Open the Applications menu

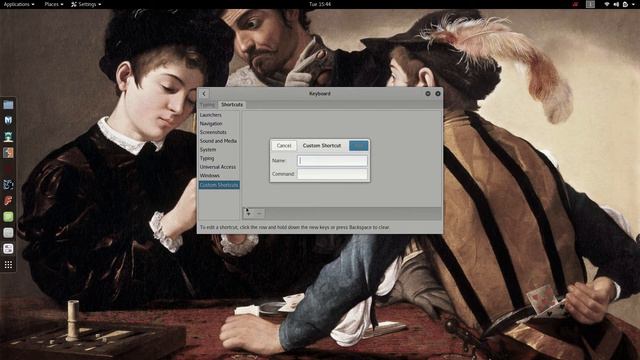tap(19, 4)
